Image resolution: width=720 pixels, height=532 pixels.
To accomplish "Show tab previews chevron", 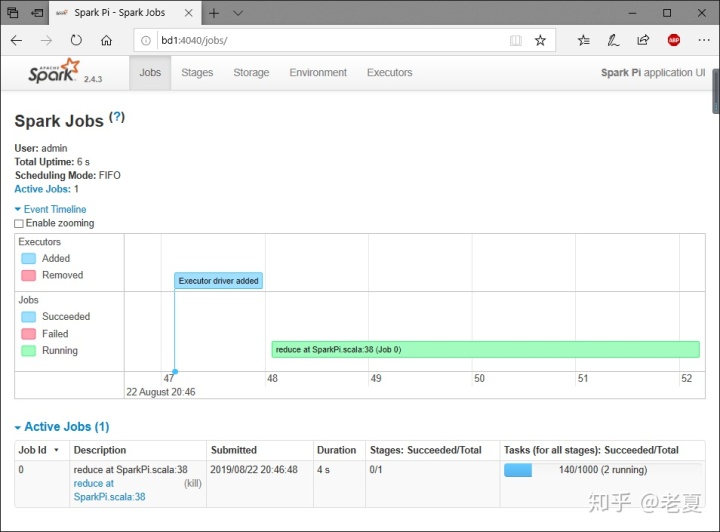I will pyautogui.click(x=238, y=13).
